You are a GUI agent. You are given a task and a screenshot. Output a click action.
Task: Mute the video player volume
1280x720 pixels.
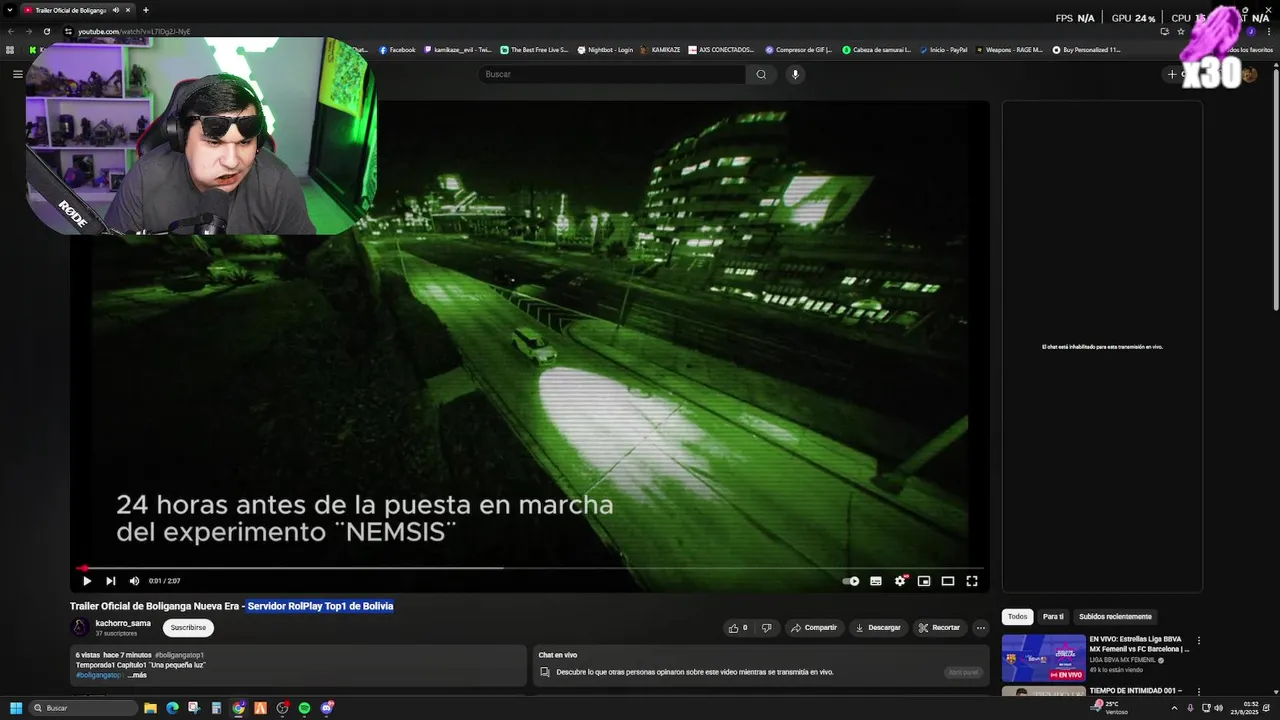tap(134, 581)
